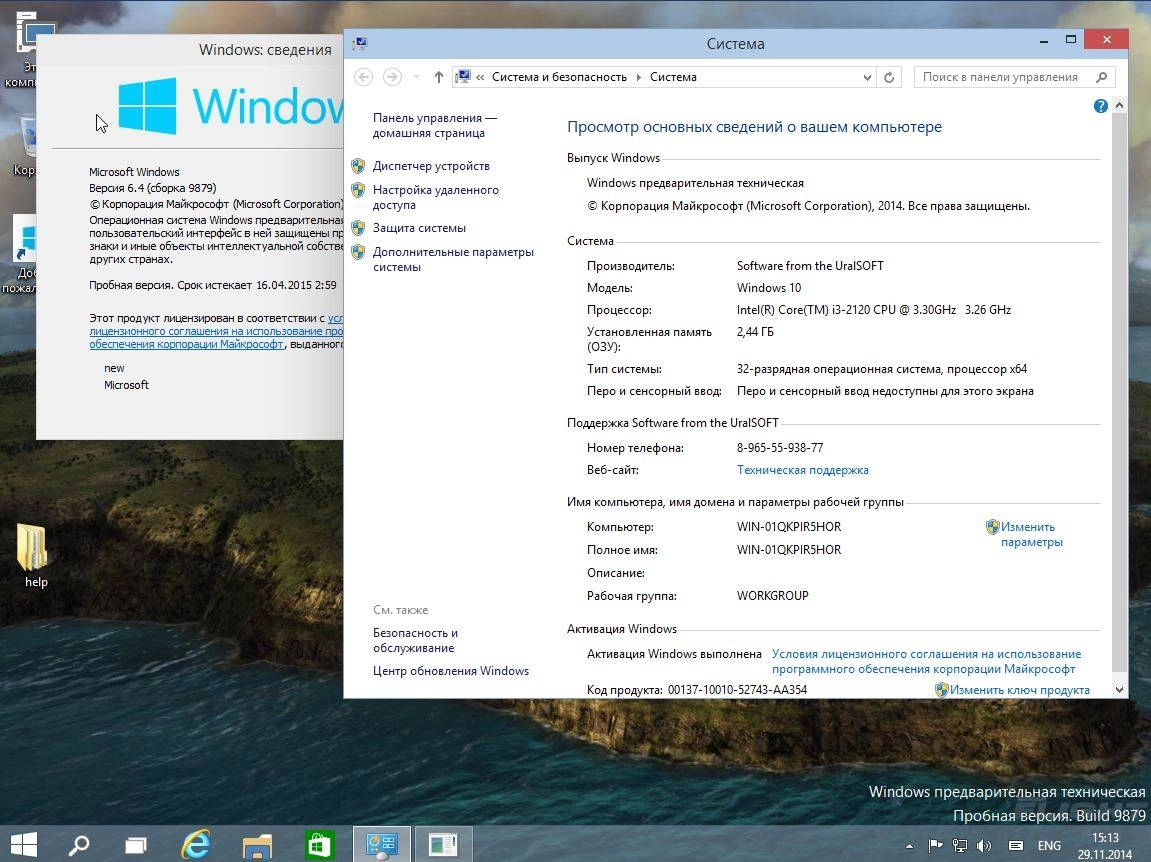The width and height of the screenshot is (1151, 862).
Task: Click the Поиск в панели управления field
Action: click(1014, 77)
